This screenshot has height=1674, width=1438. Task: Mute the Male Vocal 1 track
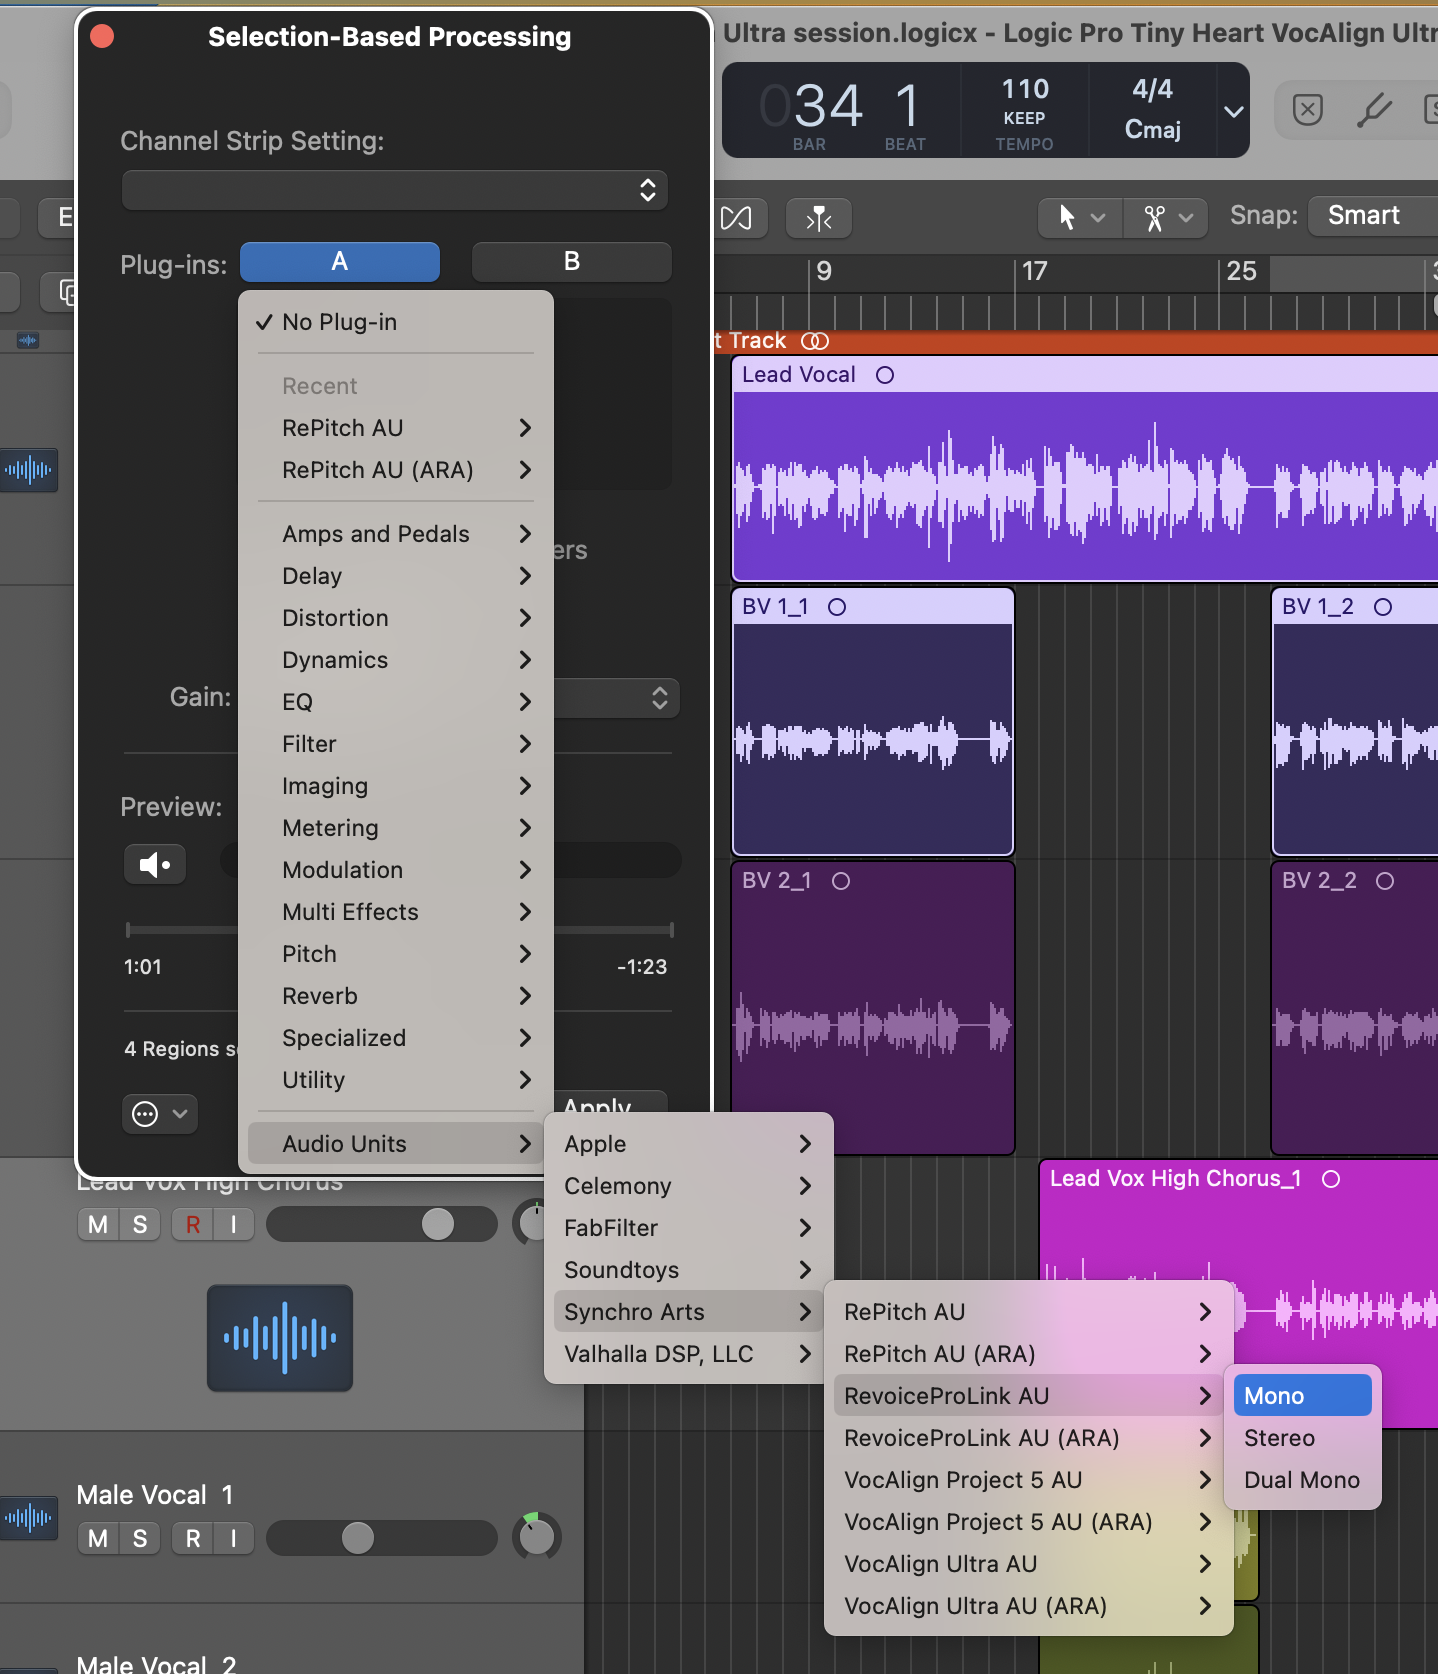(98, 1538)
